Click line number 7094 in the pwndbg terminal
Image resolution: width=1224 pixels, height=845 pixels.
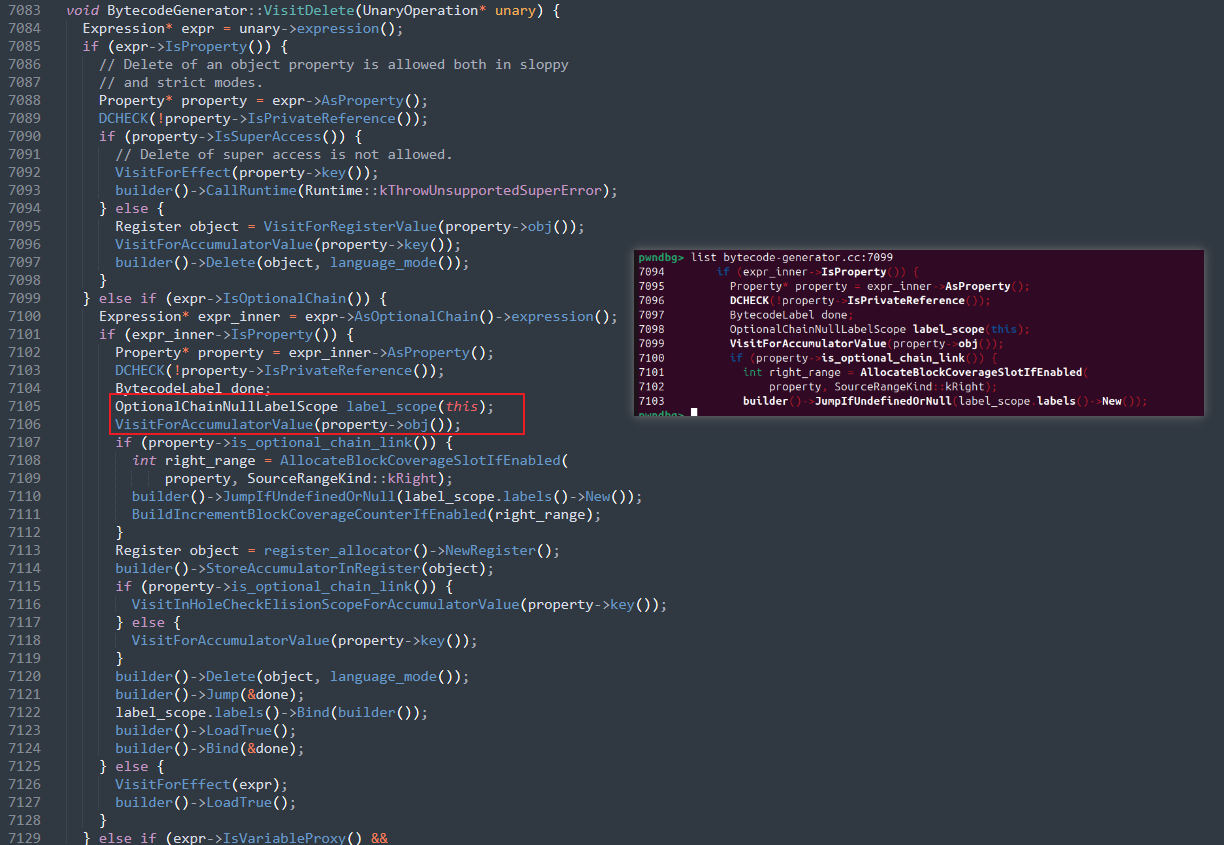coord(651,272)
